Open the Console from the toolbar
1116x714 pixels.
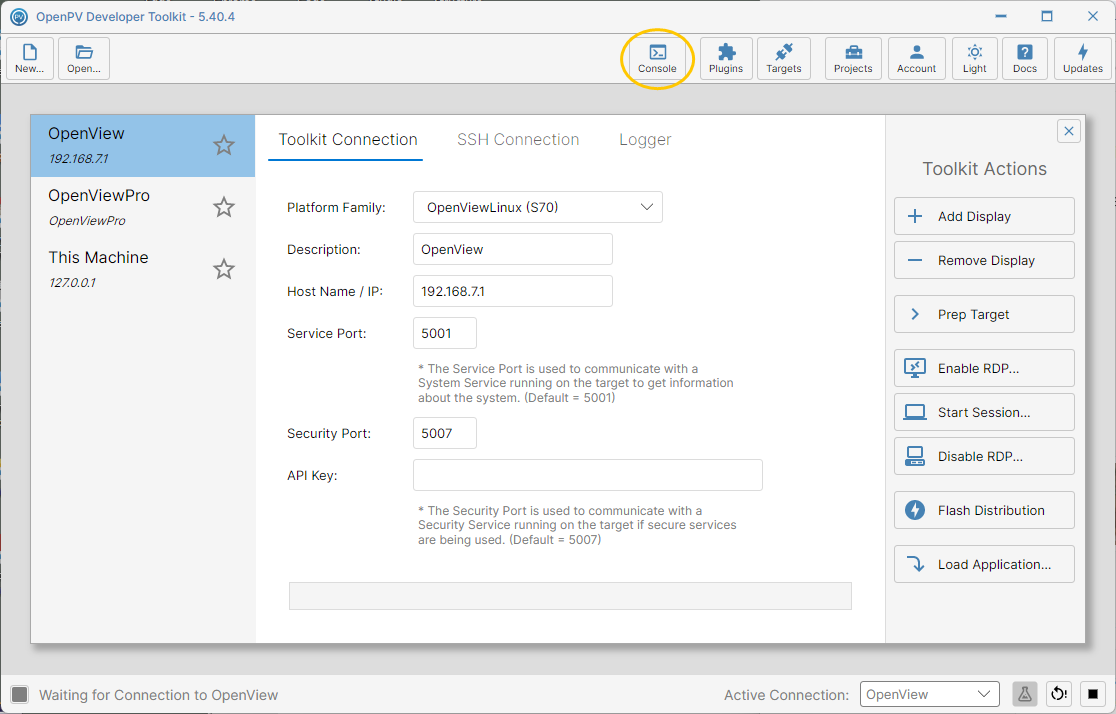tap(657, 58)
